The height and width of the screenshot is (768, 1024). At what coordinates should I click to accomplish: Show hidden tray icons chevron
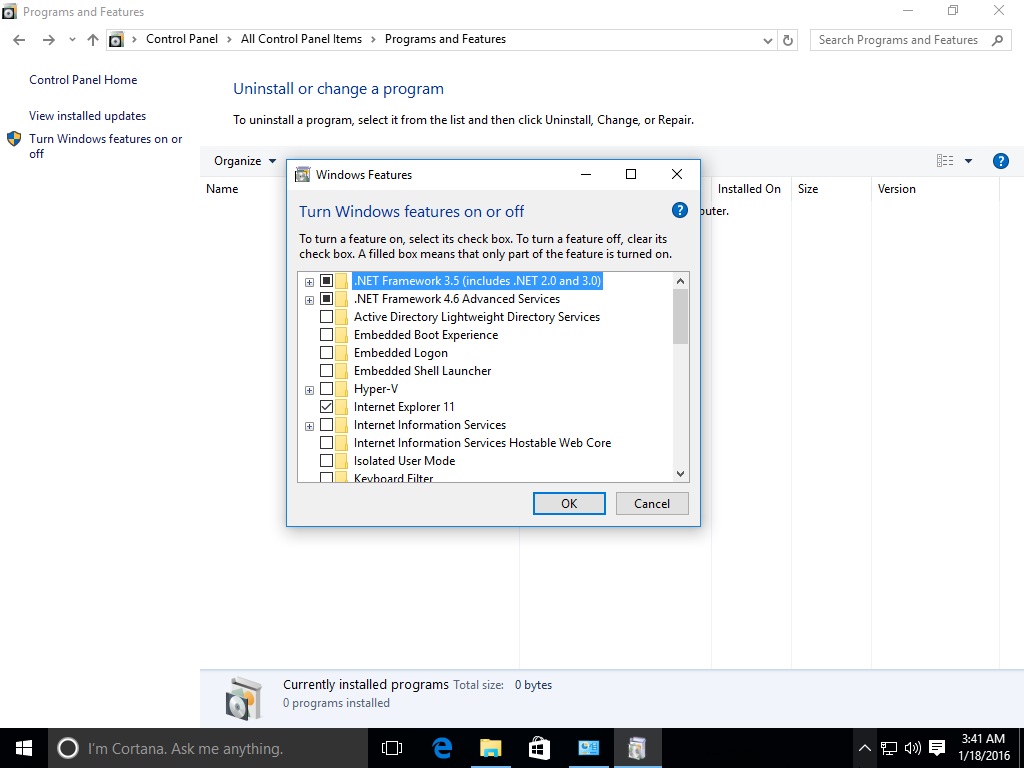pos(864,748)
